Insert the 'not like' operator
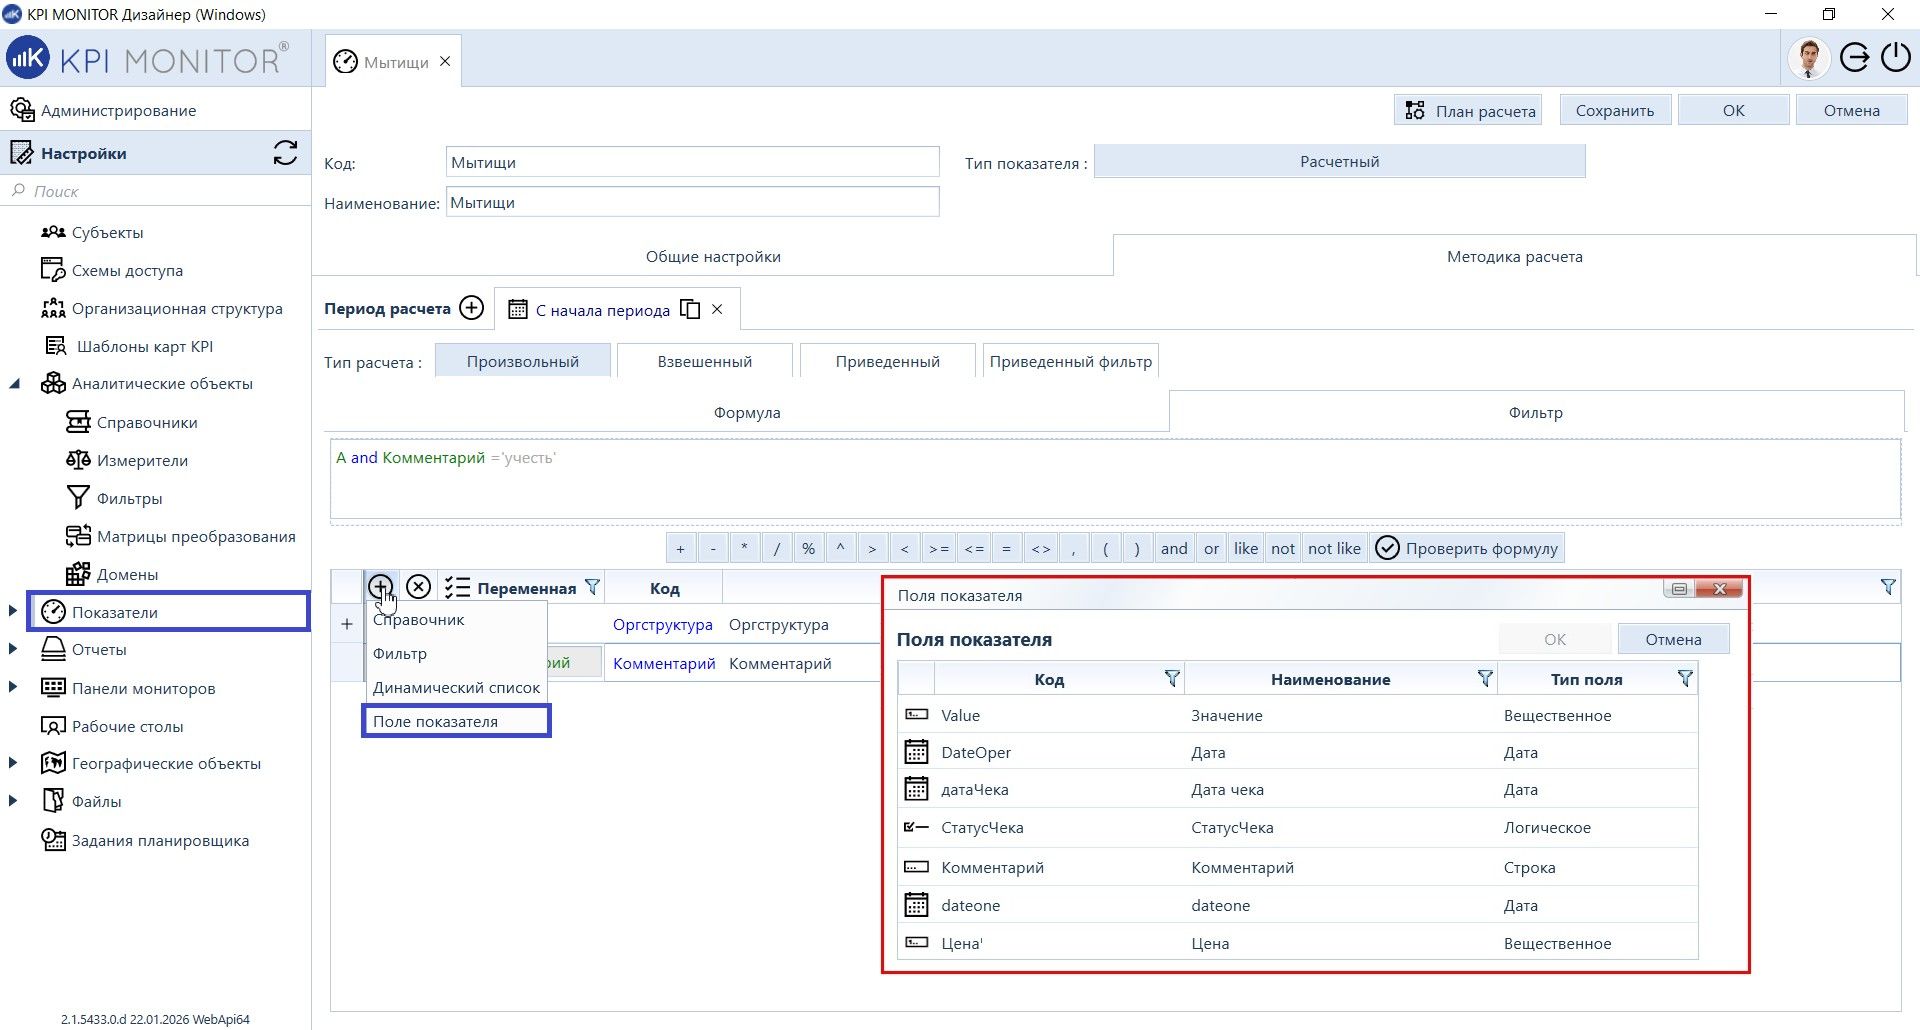Viewport: 1920px width, 1030px height. [x=1334, y=548]
